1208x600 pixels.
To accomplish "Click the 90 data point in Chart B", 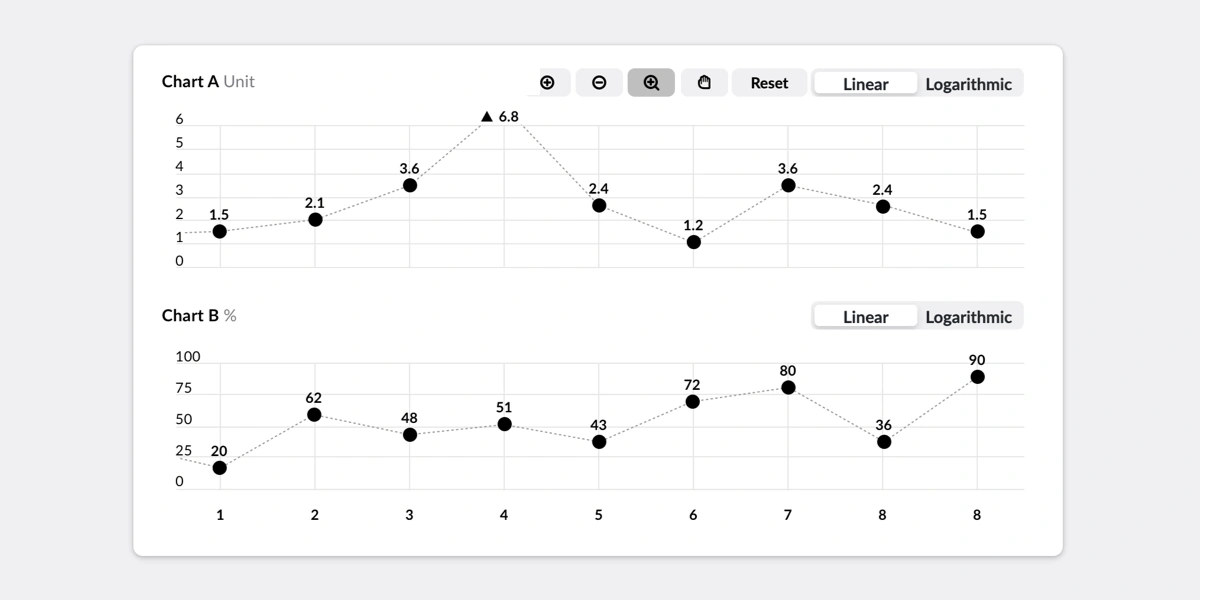I will (977, 377).
